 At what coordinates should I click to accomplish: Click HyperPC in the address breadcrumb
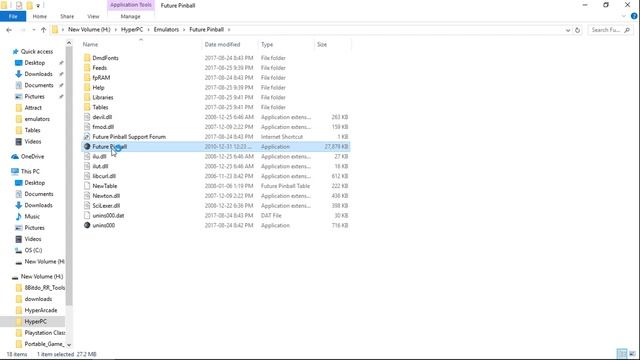click(132, 29)
